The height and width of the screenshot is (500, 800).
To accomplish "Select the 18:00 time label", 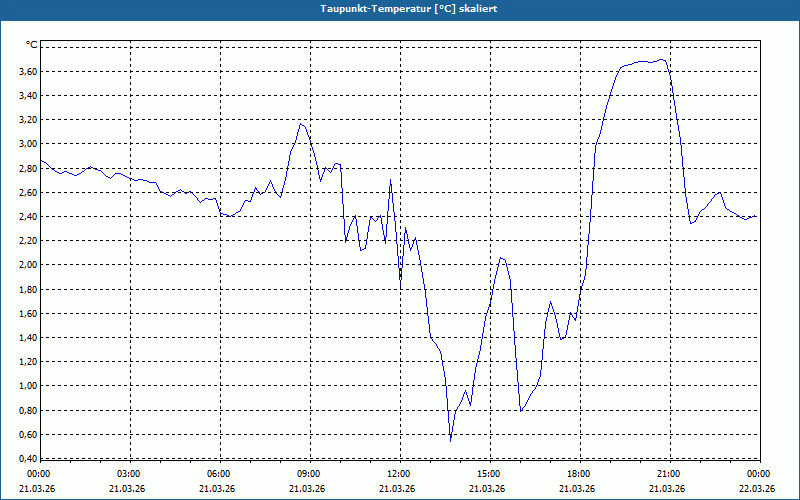I will coord(579,474).
